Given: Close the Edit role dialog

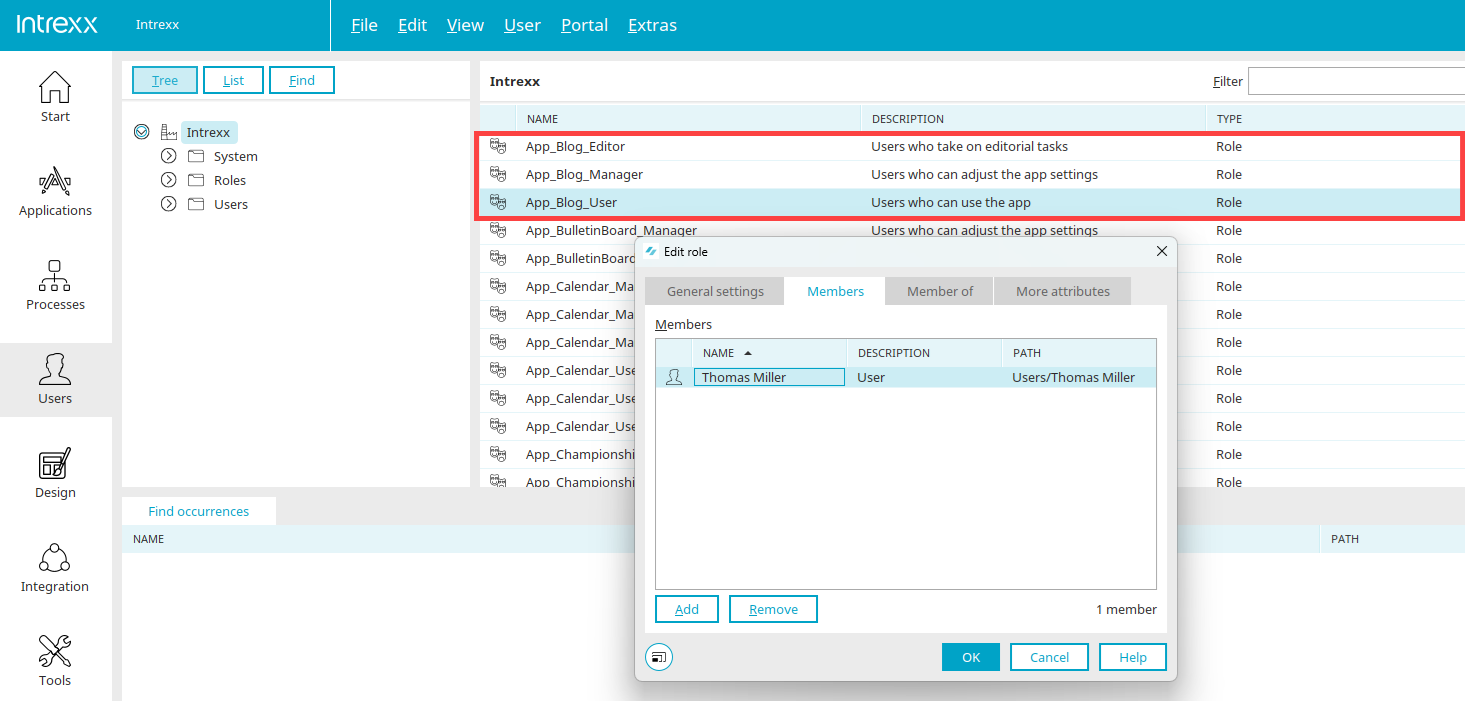Looking at the screenshot, I should point(1161,251).
